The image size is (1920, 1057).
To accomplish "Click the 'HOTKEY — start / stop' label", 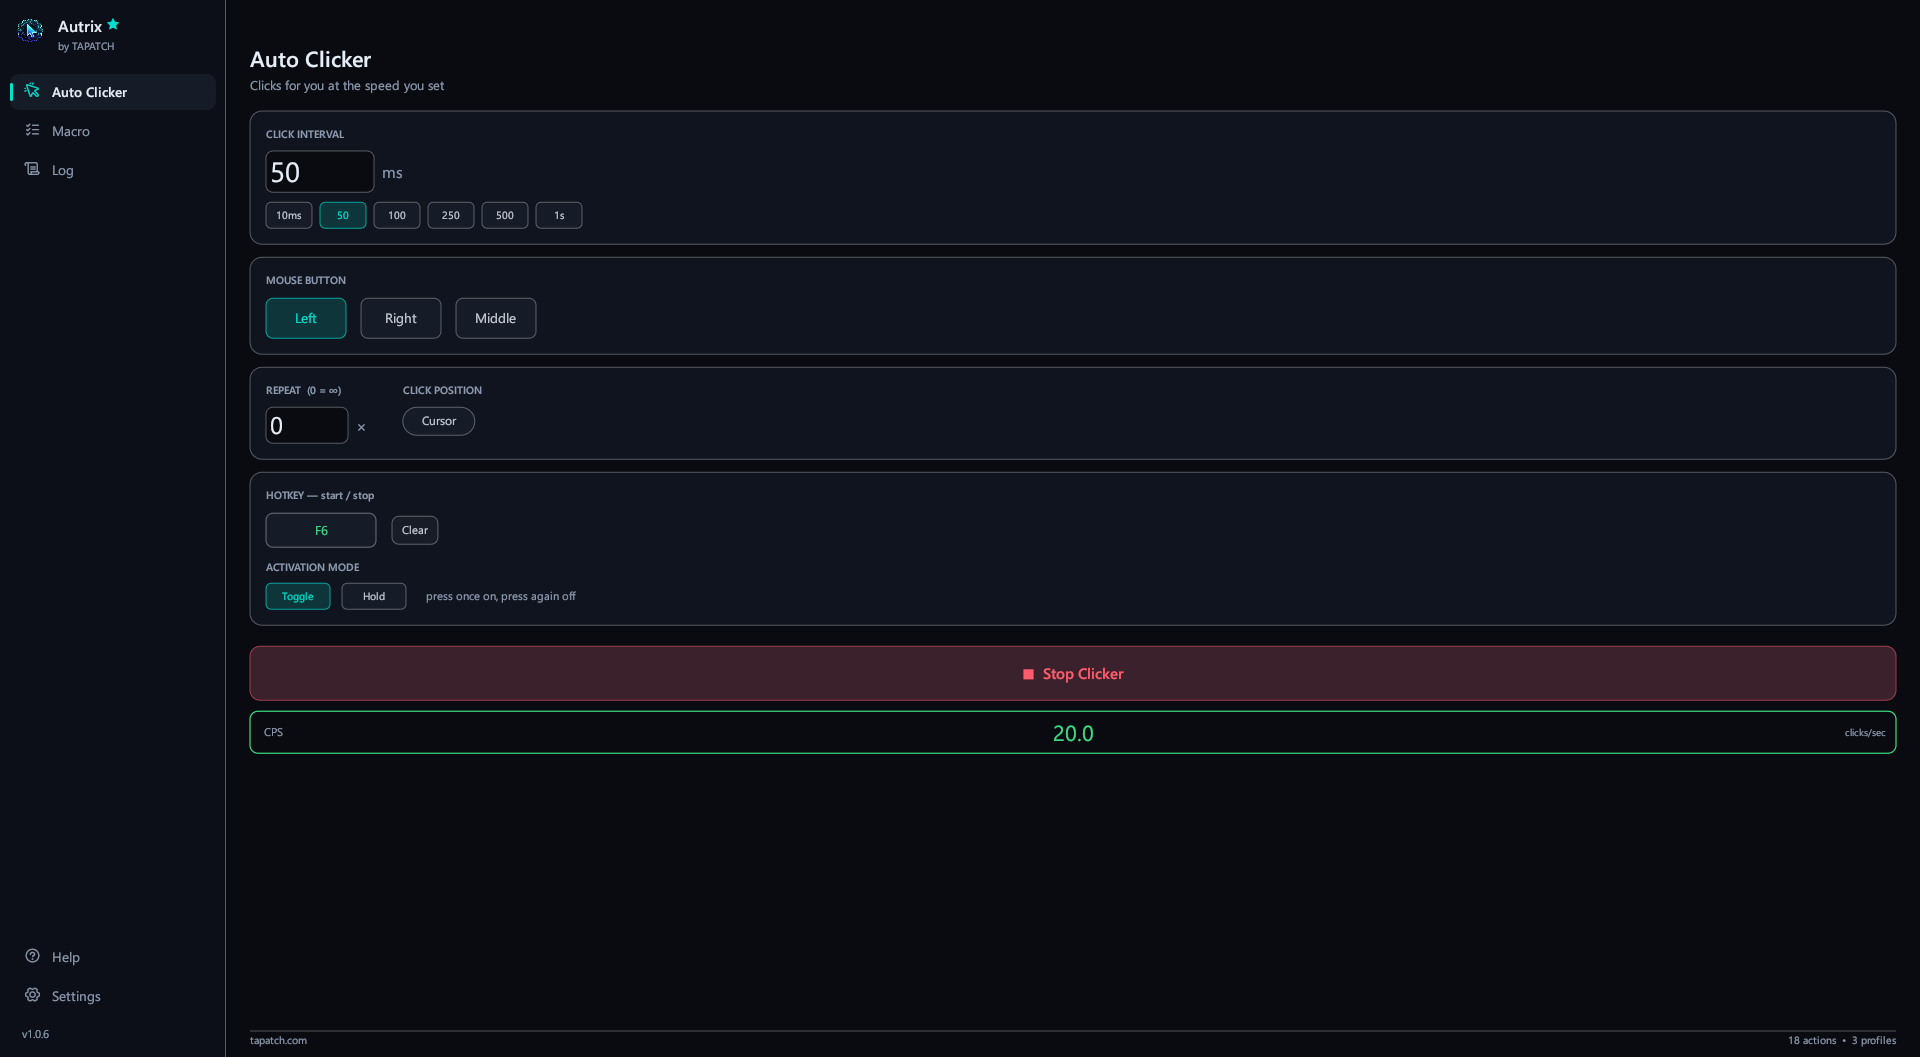I will 320,495.
